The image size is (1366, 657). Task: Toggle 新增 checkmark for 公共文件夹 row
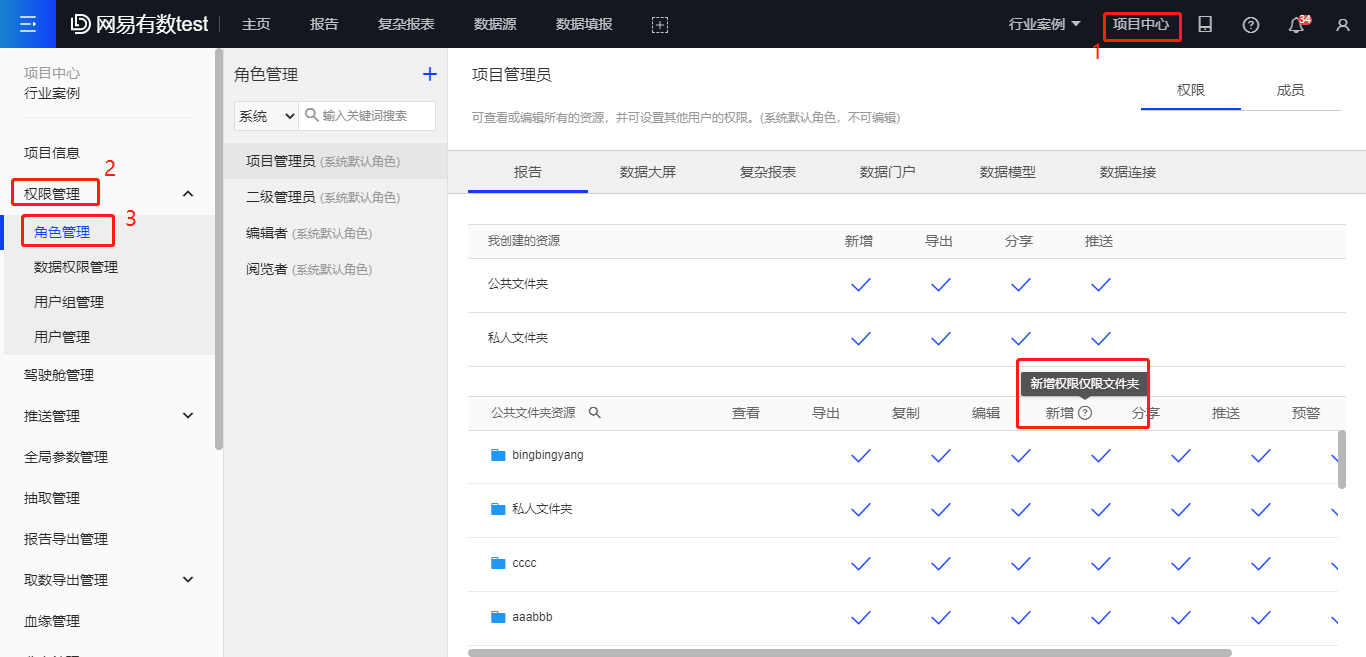[x=860, y=285]
